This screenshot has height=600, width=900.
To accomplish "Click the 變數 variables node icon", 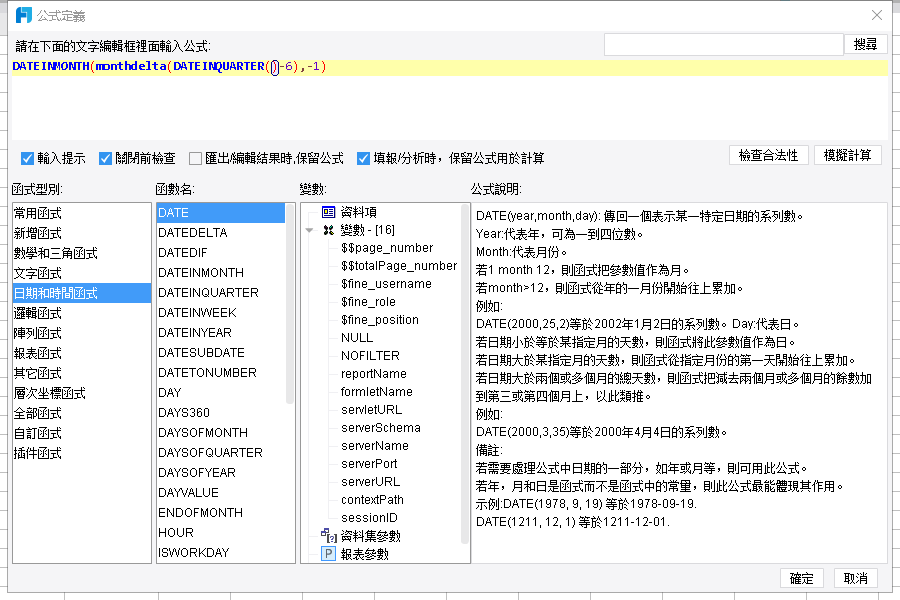I will pyautogui.click(x=328, y=230).
